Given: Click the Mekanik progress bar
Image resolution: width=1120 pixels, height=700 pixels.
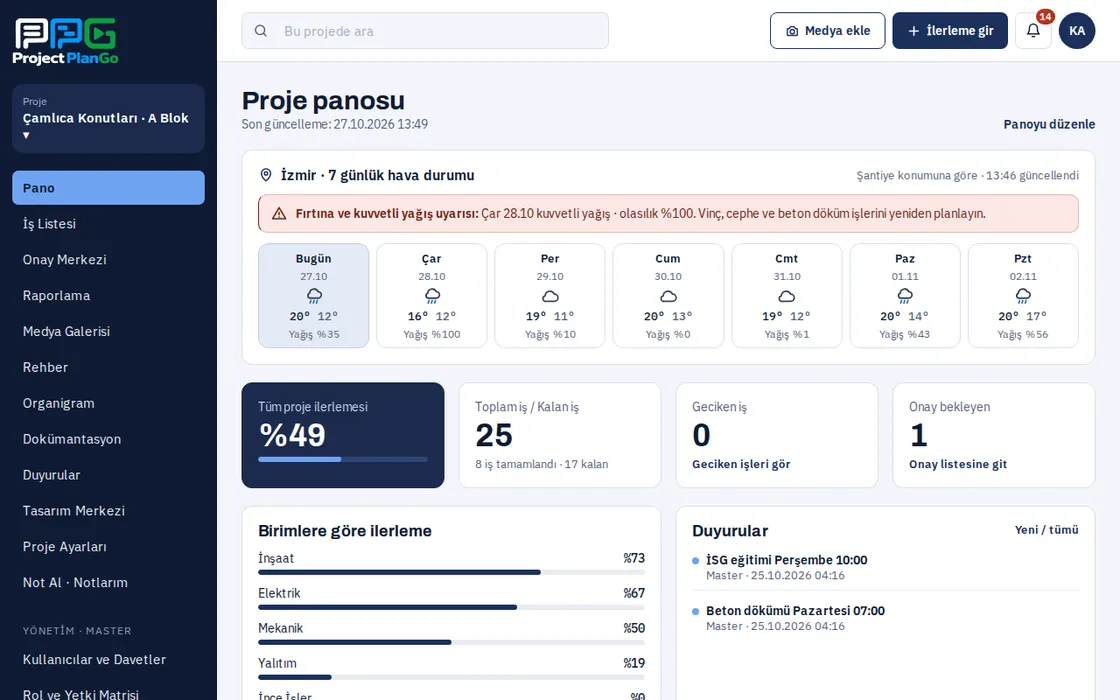Looking at the screenshot, I should [451, 642].
